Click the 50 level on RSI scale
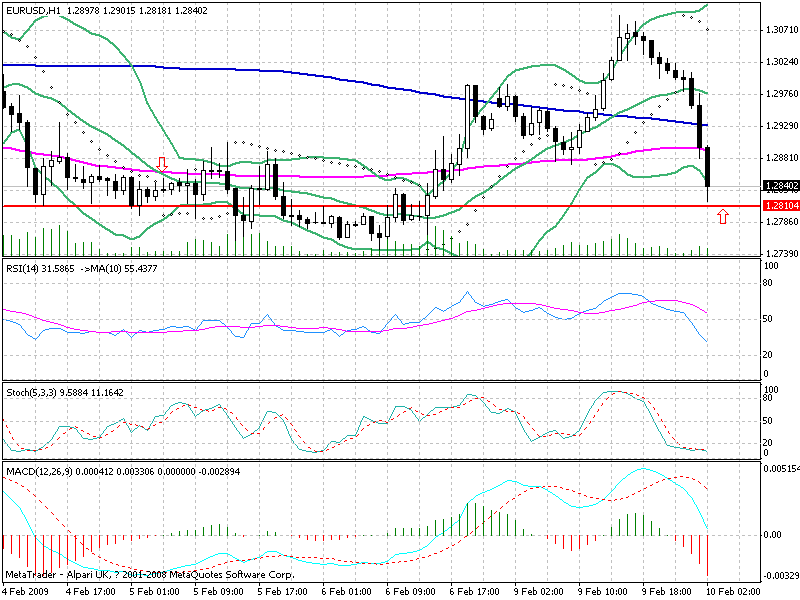The height and width of the screenshot is (600, 800). tap(767, 319)
